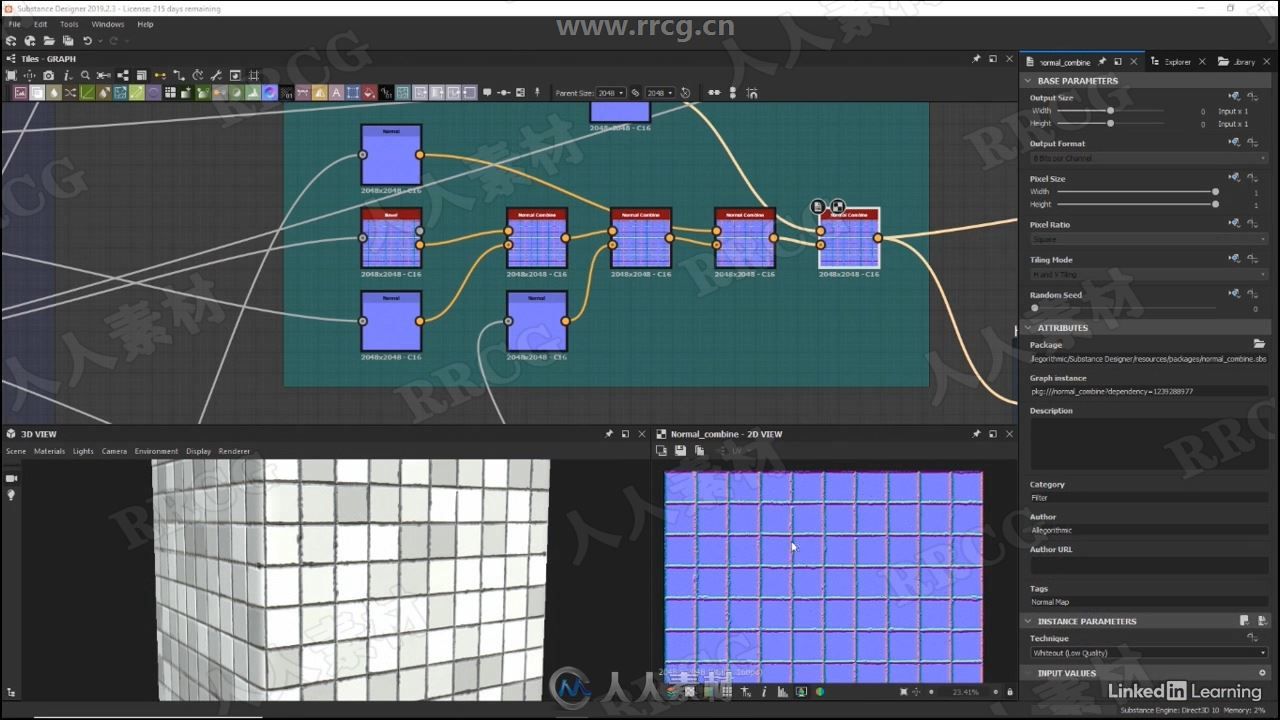Open the Output Format dropdown
Screen dimensions: 1280x720
click(x=1148, y=158)
